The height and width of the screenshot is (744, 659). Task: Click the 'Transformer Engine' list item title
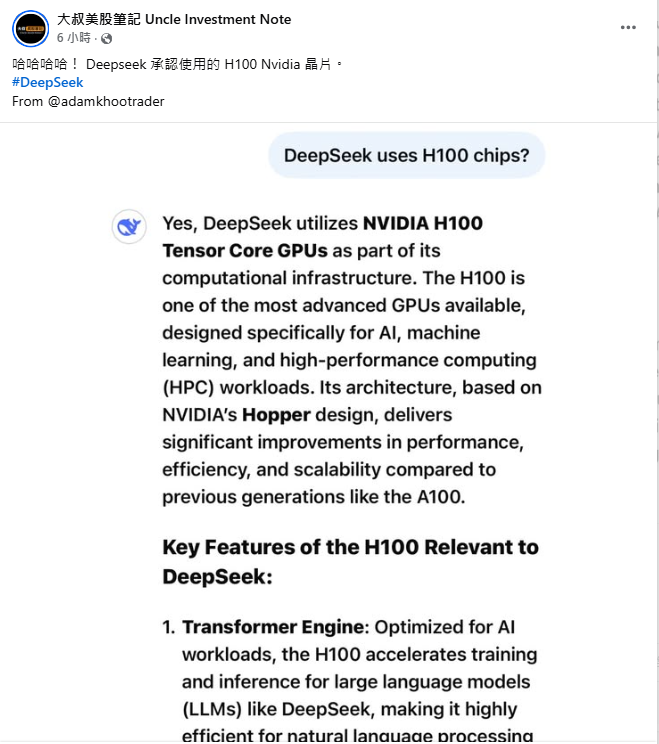point(273,627)
